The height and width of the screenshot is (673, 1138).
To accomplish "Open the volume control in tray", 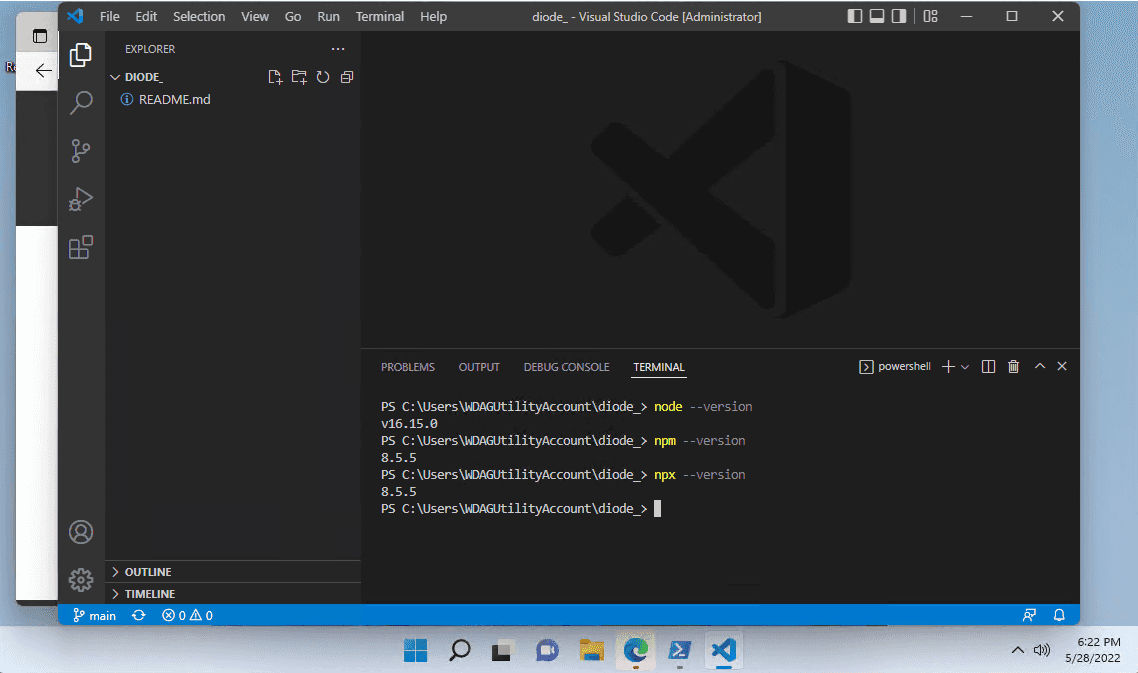I will 1041,650.
